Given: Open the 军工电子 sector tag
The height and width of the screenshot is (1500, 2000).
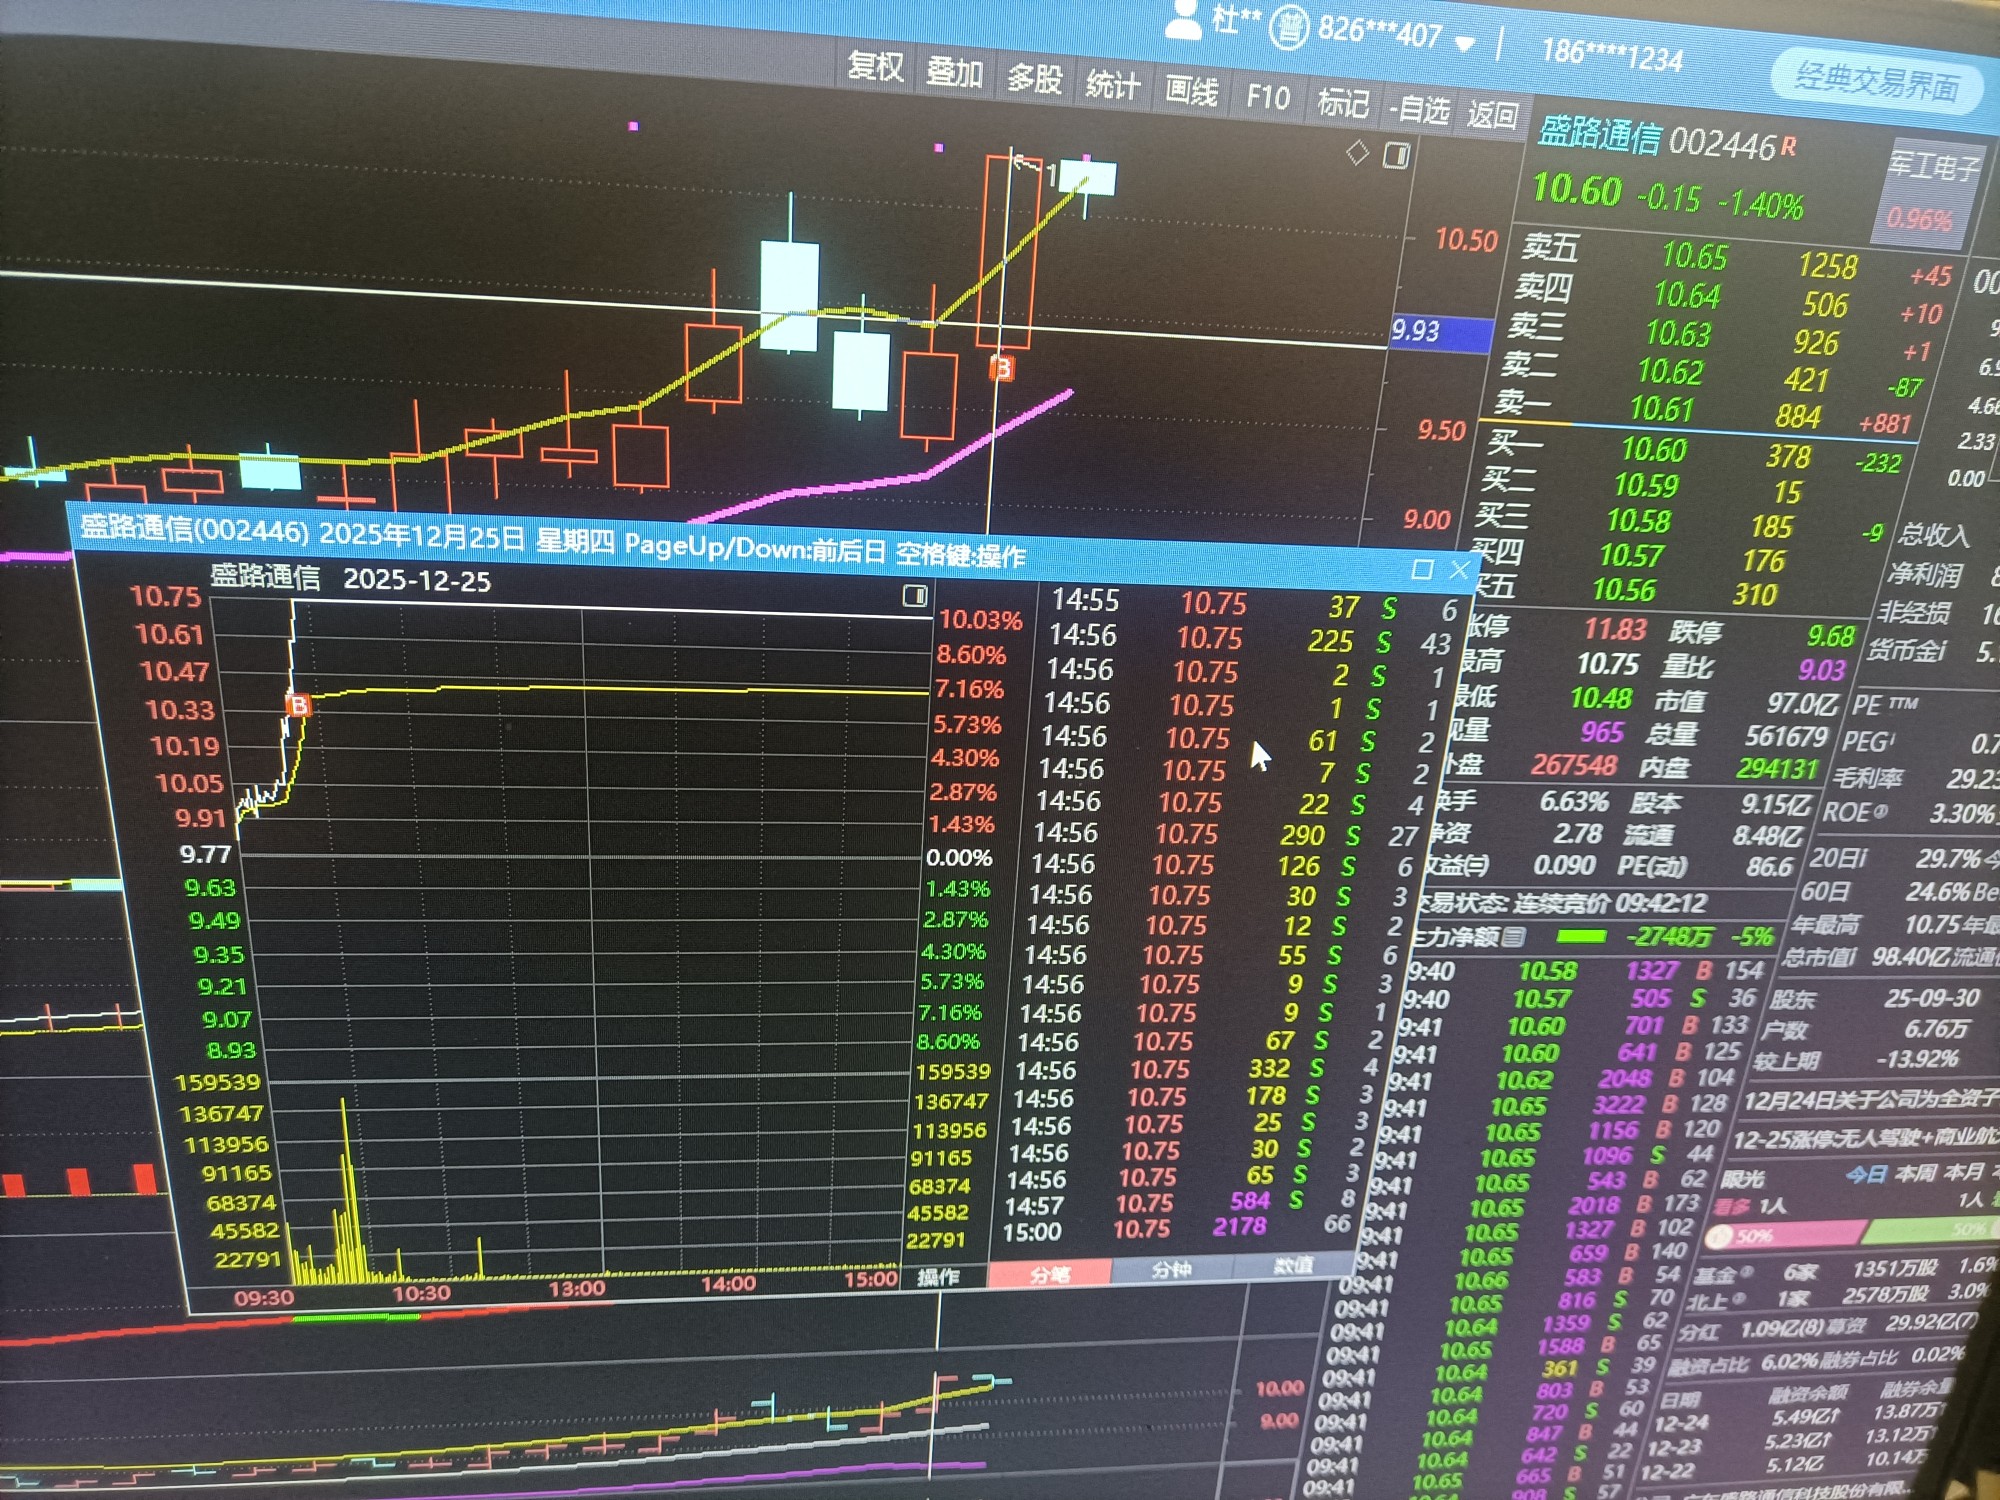Looking at the screenshot, I should click(1933, 167).
